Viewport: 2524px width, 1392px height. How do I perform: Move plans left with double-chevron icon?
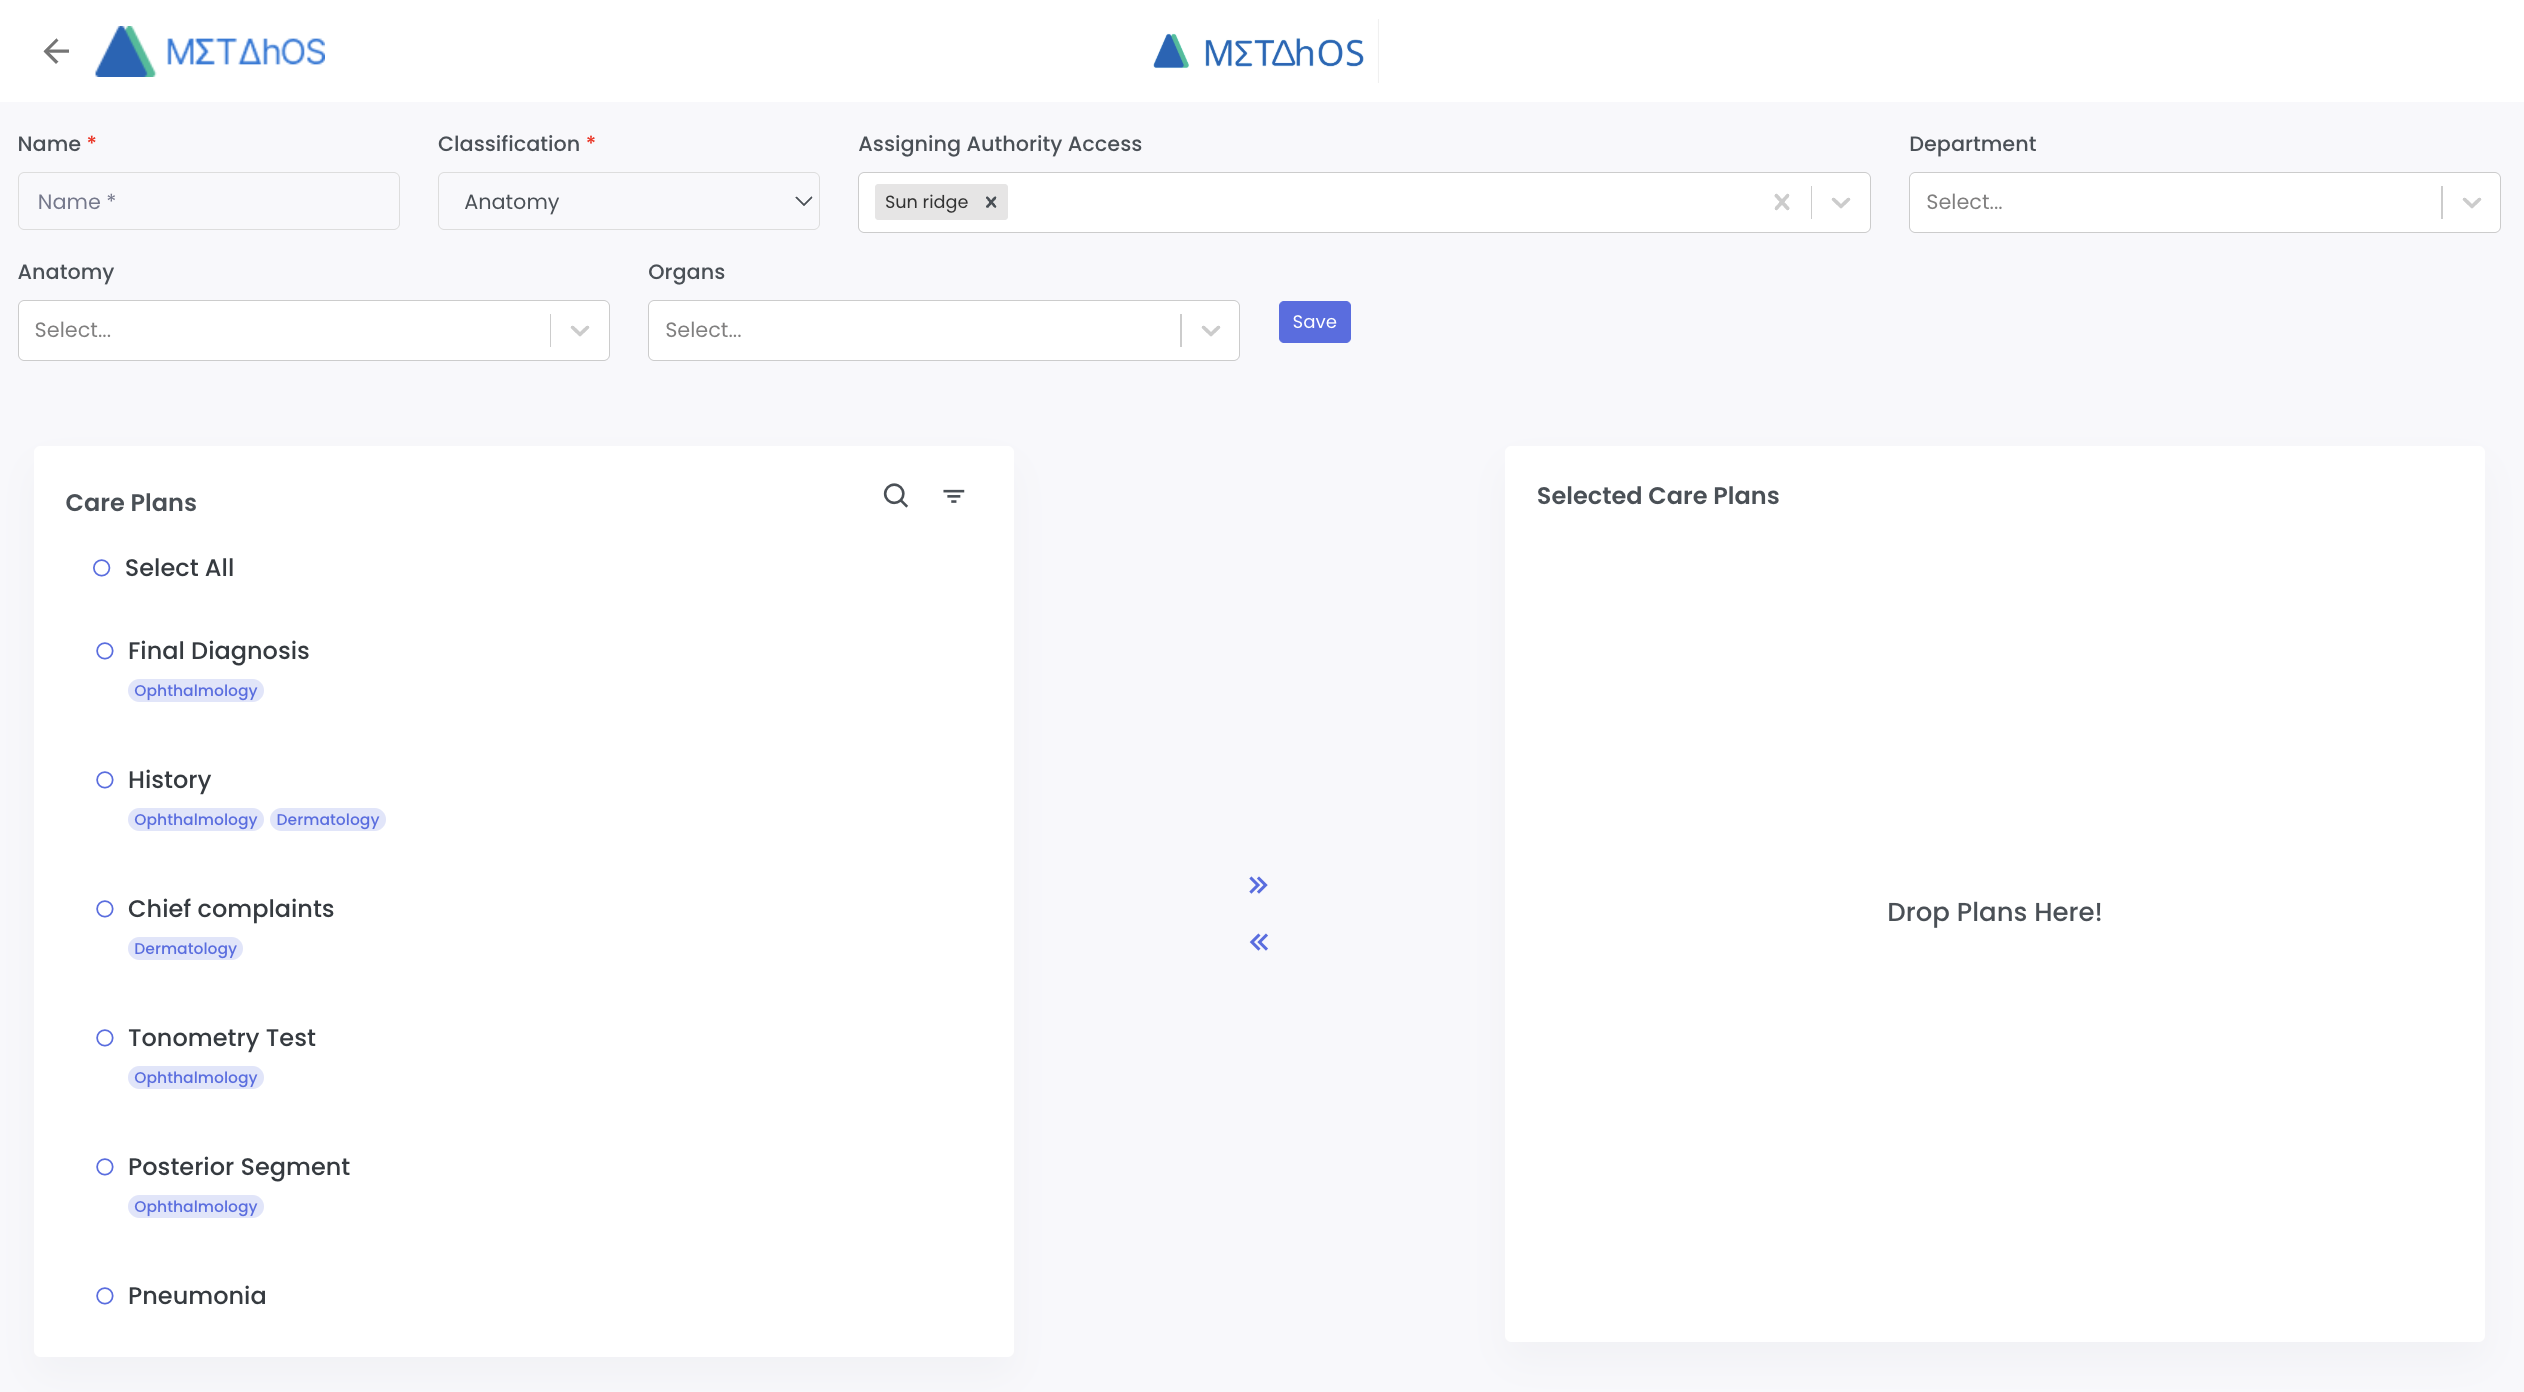pyautogui.click(x=1258, y=942)
